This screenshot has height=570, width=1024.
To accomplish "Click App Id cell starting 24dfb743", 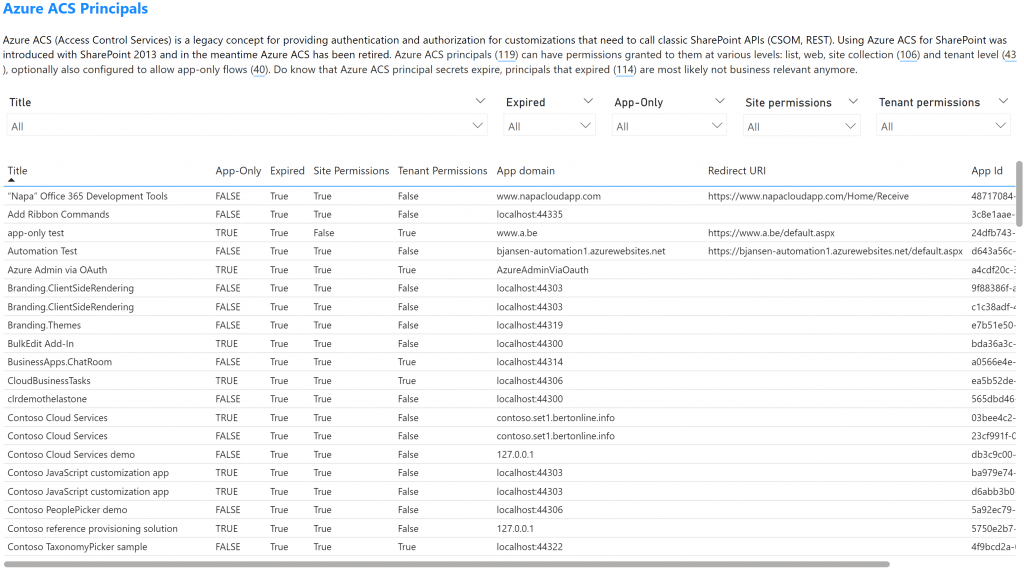I will 993,232.
